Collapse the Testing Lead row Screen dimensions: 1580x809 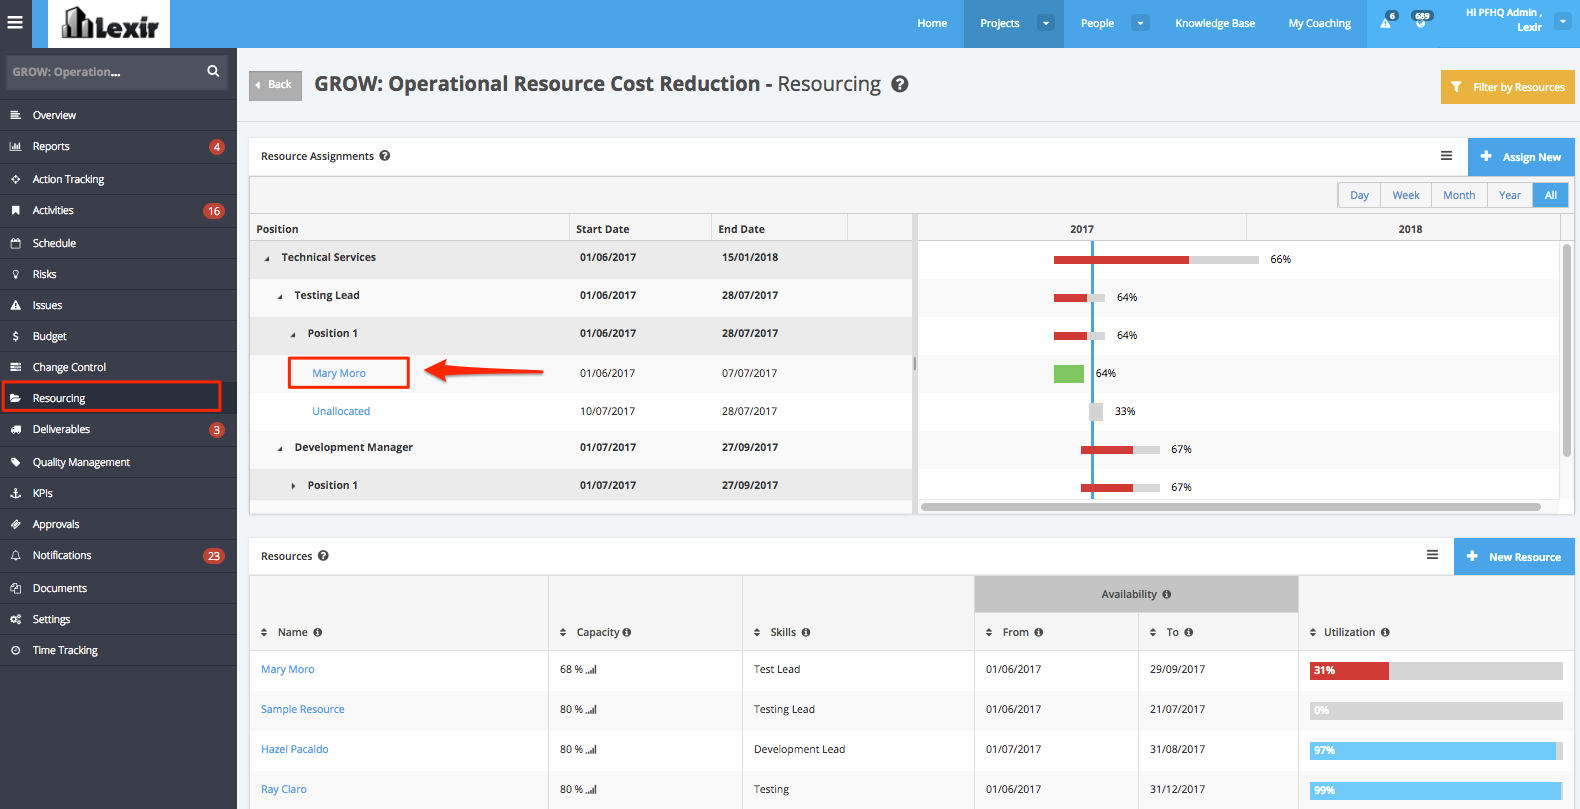tap(280, 296)
